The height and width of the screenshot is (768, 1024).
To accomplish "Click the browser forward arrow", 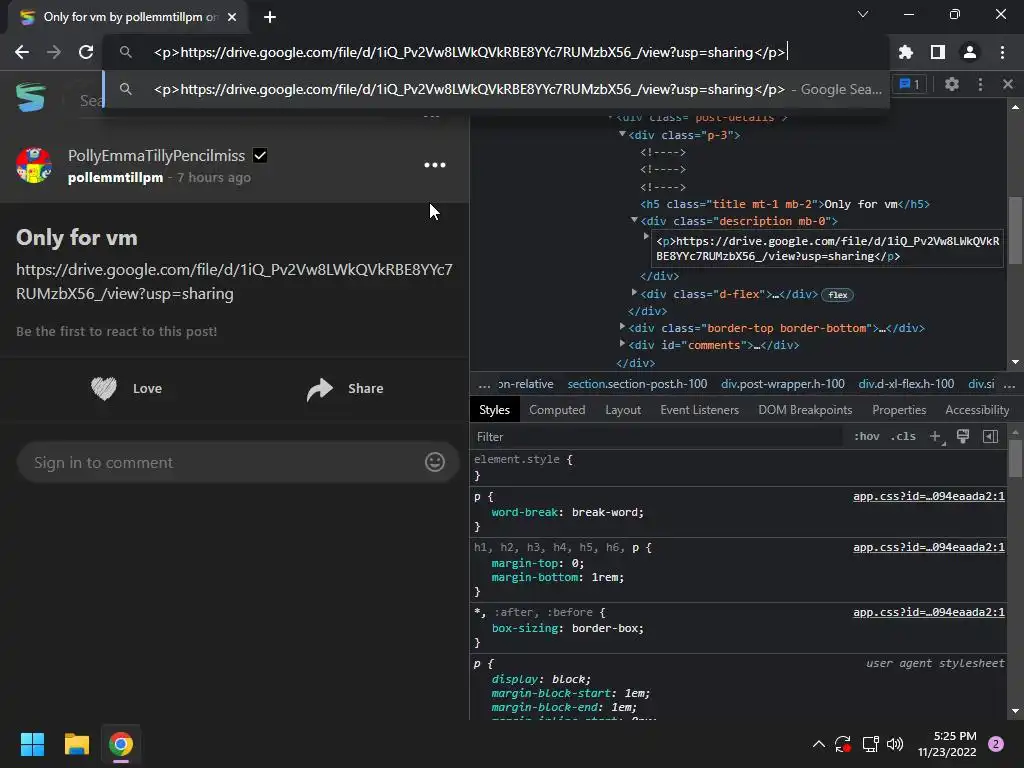I will (54, 52).
